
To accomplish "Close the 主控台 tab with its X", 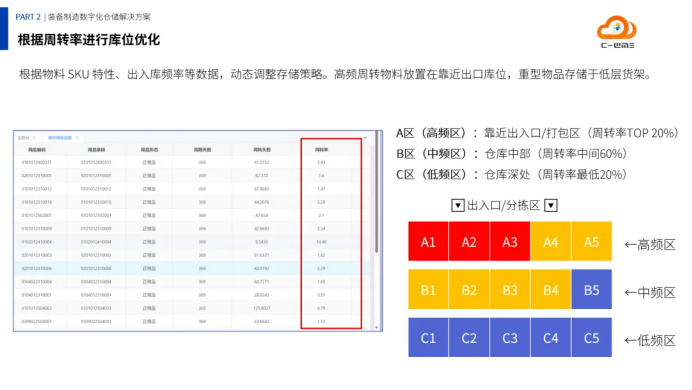I will tap(34, 138).
